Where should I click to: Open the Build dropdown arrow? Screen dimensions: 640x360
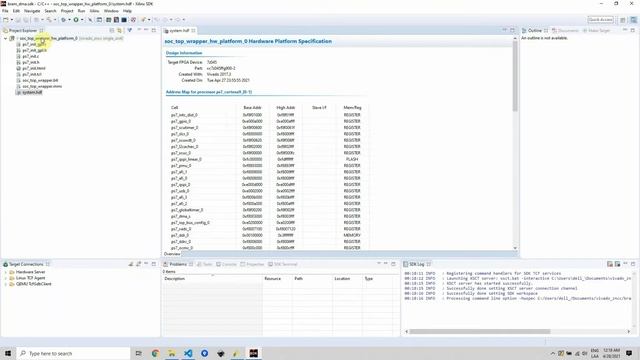(55, 20)
